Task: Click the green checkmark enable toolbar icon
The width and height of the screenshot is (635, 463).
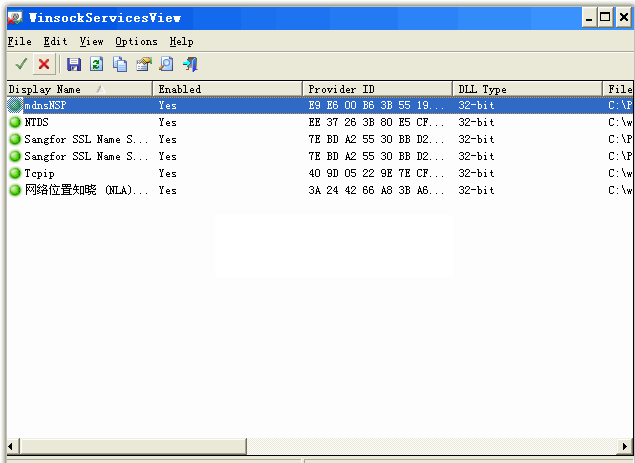Action: pos(21,64)
